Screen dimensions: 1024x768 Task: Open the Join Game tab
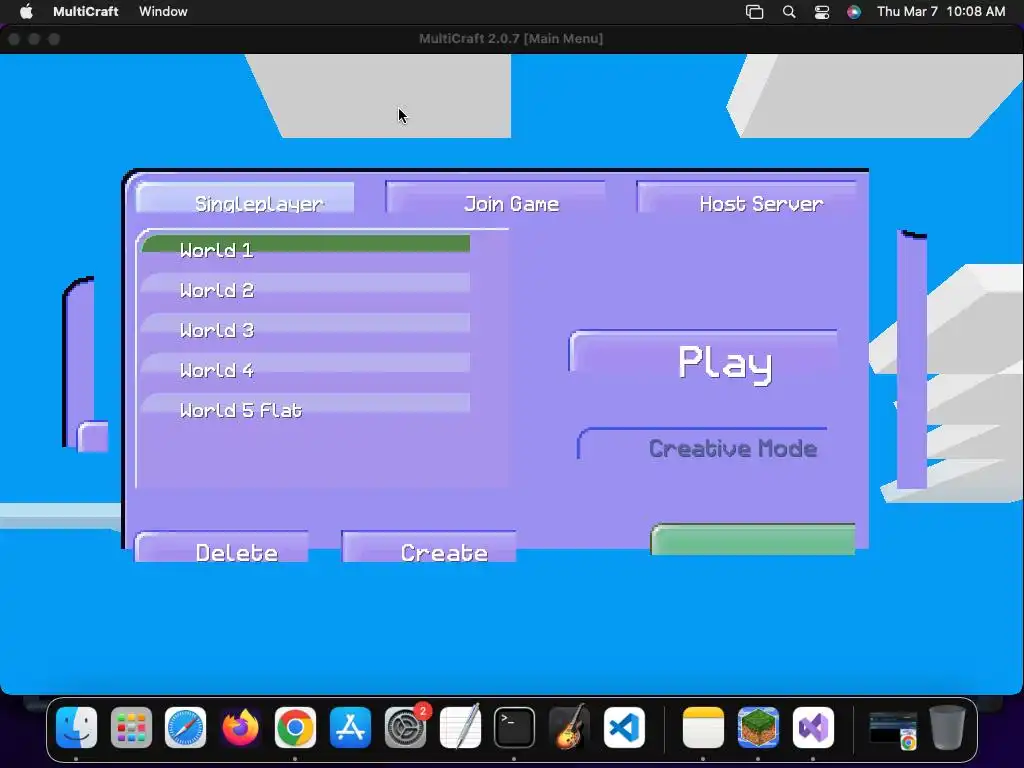click(x=496, y=199)
